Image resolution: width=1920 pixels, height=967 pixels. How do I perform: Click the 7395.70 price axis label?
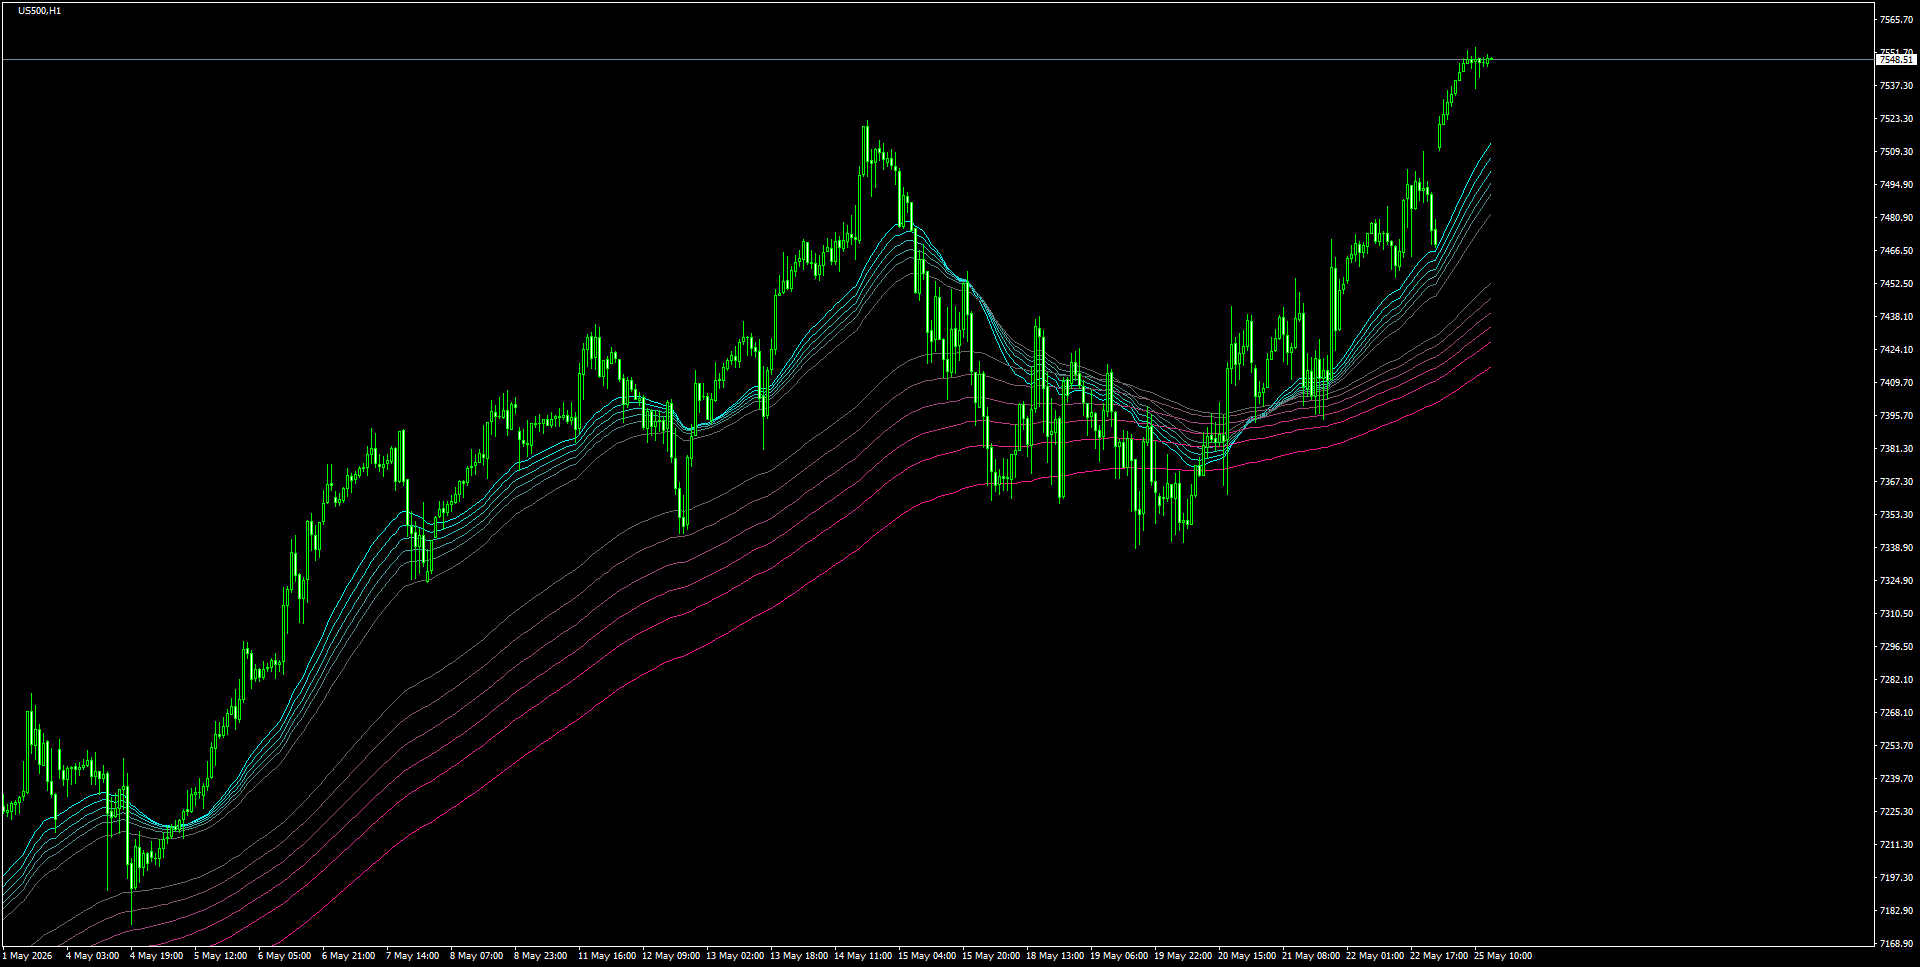(1896, 416)
